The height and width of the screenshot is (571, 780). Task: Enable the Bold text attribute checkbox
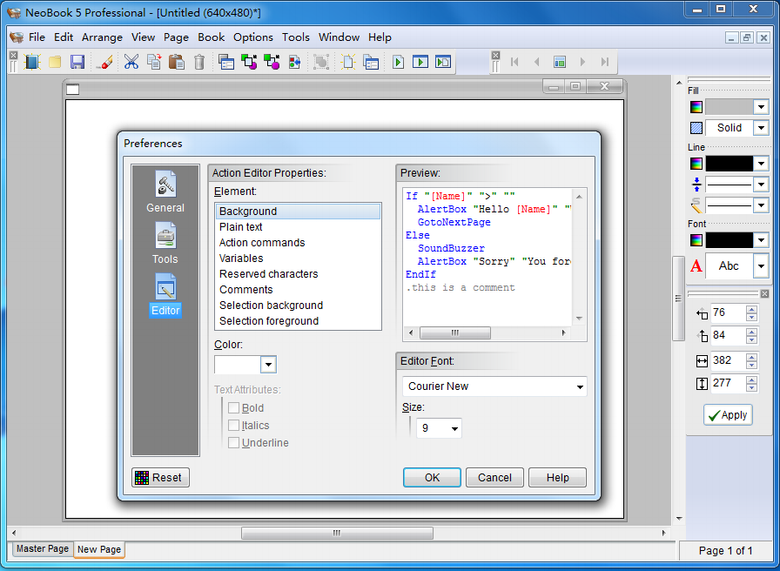tap(234, 408)
